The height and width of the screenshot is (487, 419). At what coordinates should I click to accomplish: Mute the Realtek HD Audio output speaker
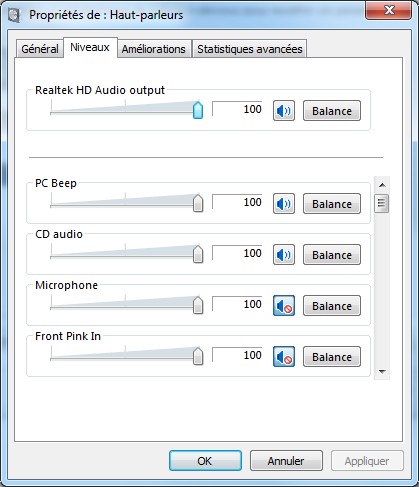pos(284,111)
